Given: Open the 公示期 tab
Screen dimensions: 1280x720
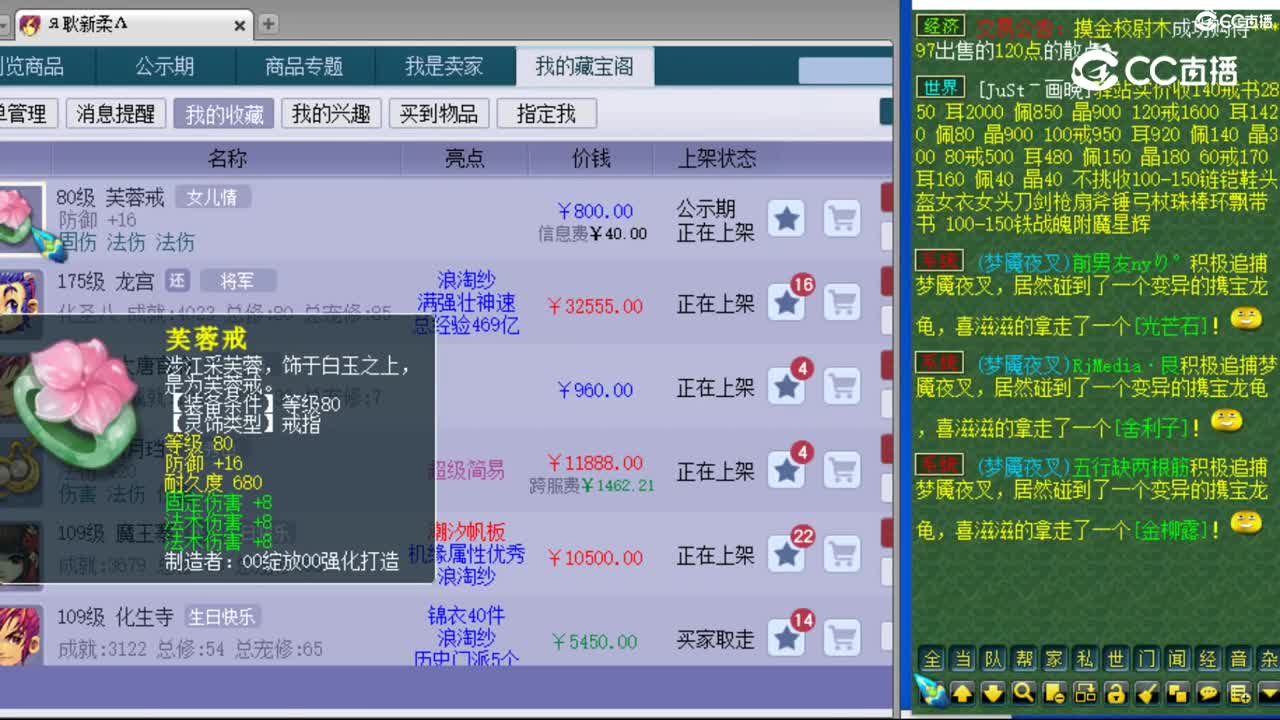Looking at the screenshot, I should click(165, 67).
